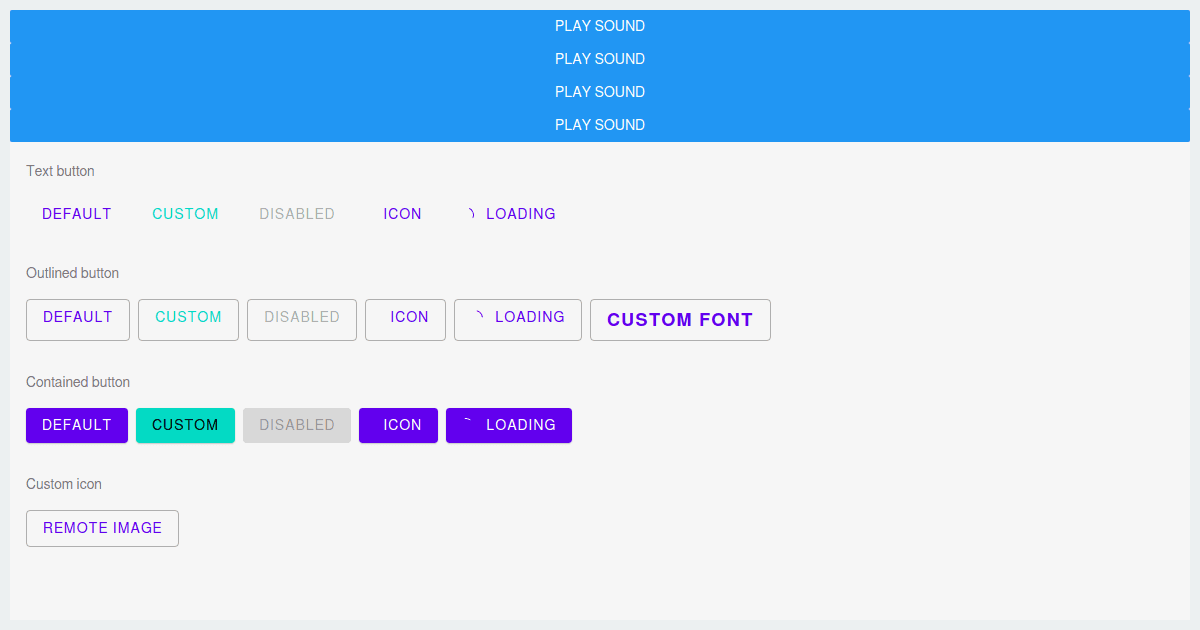Tap the third PLAY SOUND button
Image resolution: width=1200 pixels, height=630 pixels.
click(x=600, y=91)
